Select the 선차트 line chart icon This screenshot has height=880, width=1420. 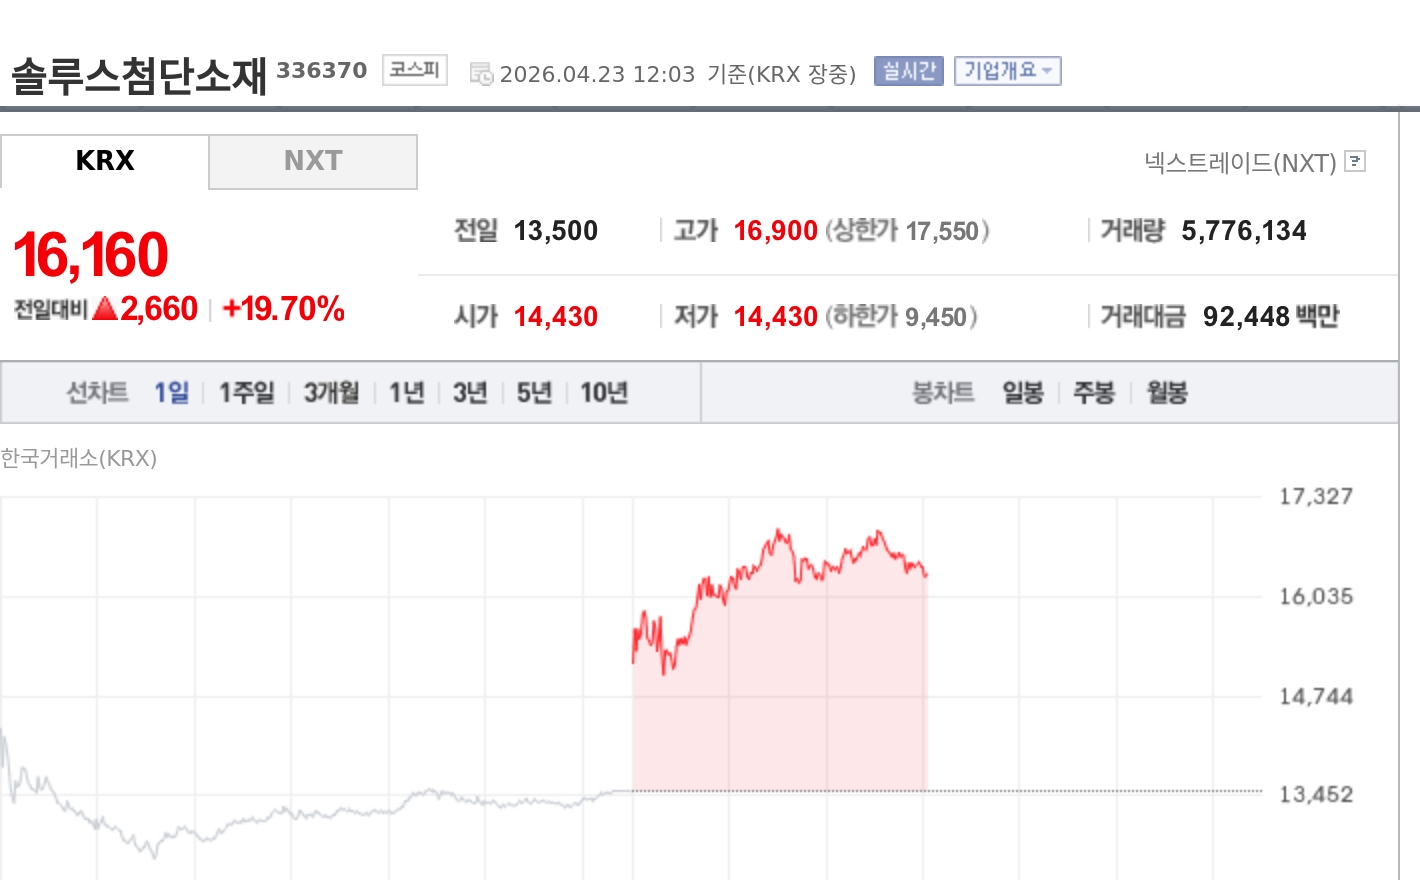pos(97,392)
